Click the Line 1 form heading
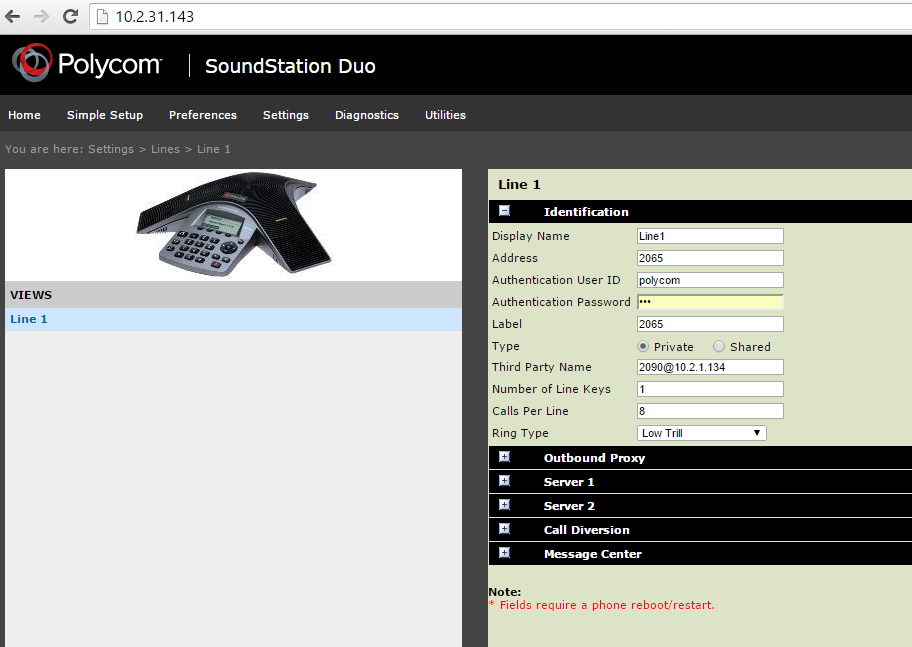Image resolution: width=912 pixels, height=647 pixels. [519, 184]
